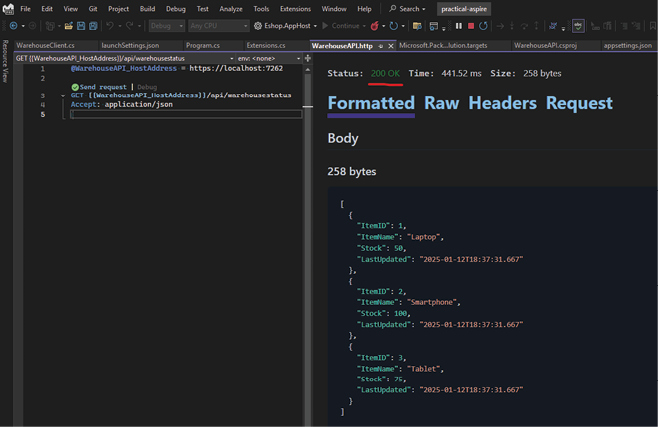
Task: Pause the debugging session
Action: [x=459, y=26]
